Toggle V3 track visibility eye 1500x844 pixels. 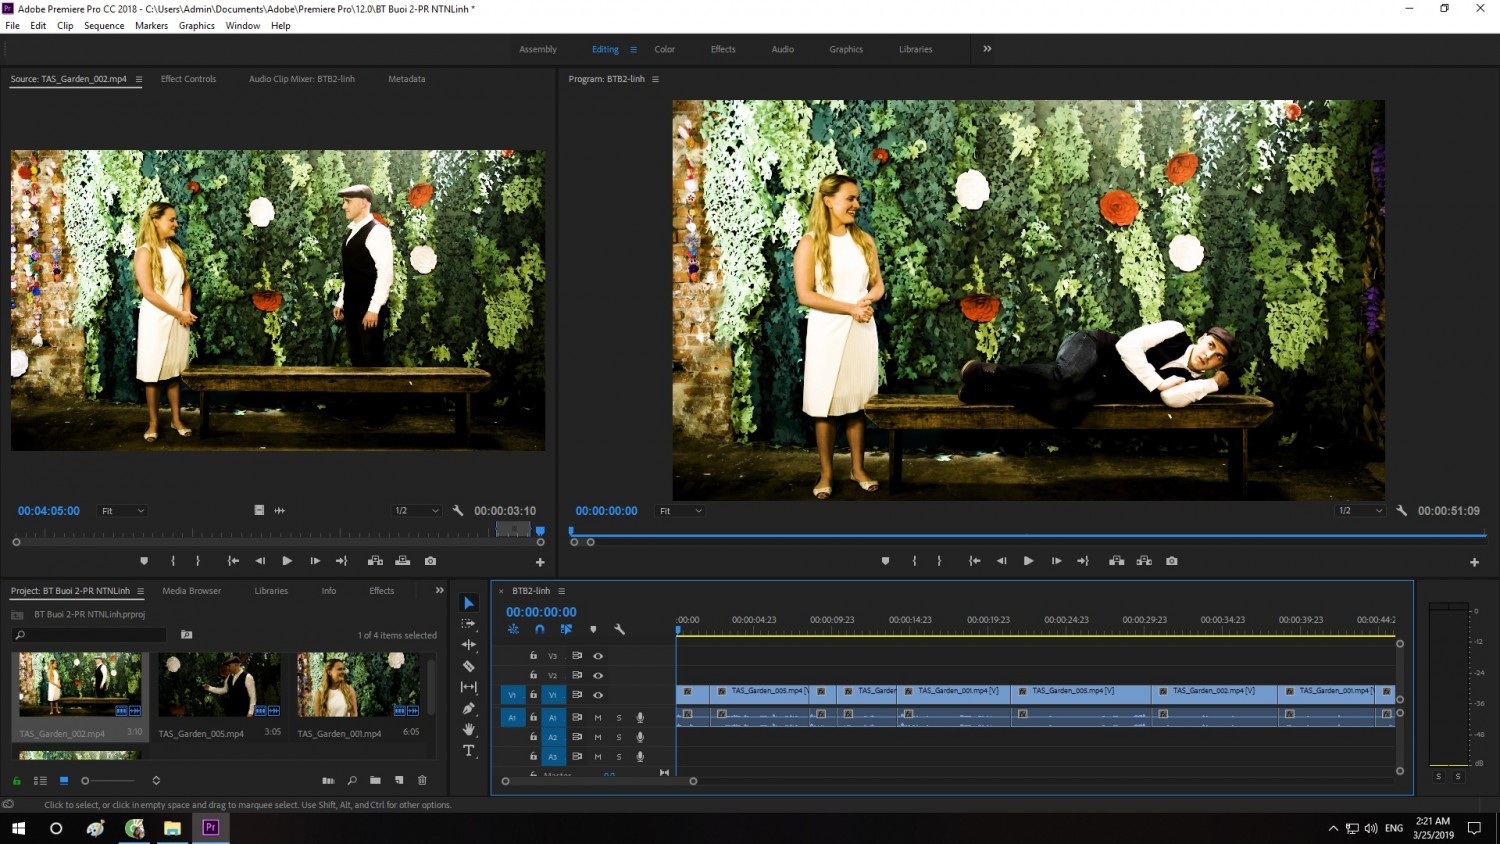[598, 656]
